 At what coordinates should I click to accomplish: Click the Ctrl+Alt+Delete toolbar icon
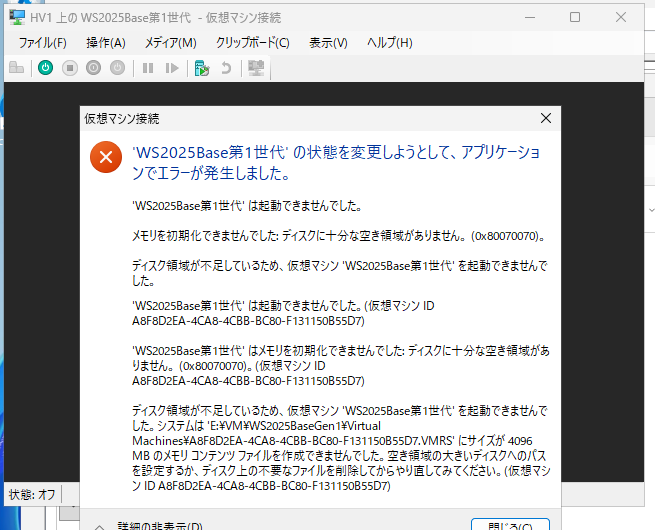[x=16, y=68]
